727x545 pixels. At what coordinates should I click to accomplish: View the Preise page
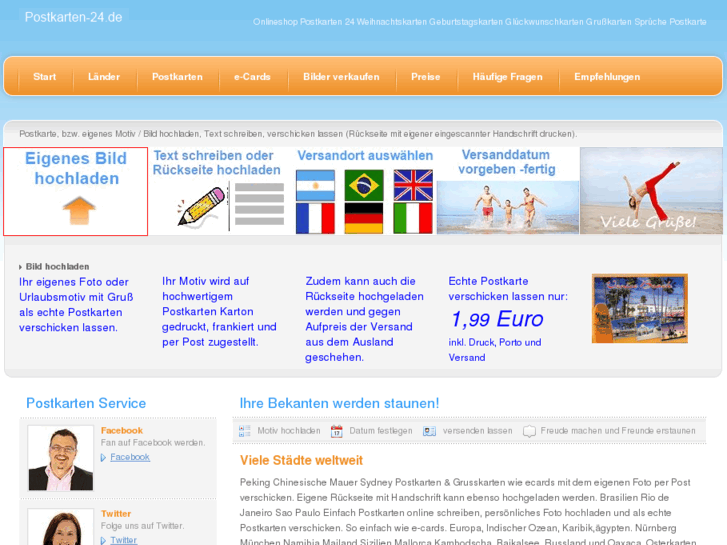point(426,77)
